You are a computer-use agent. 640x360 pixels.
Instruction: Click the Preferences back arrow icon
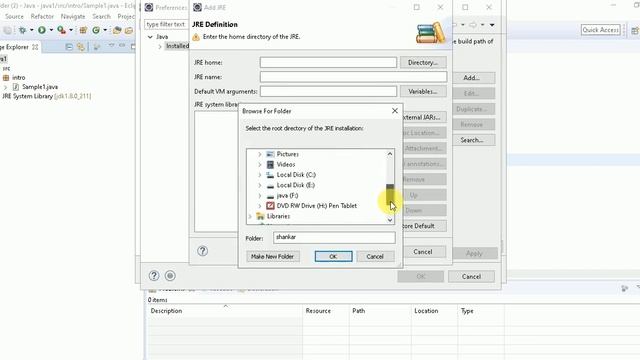[454, 25]
